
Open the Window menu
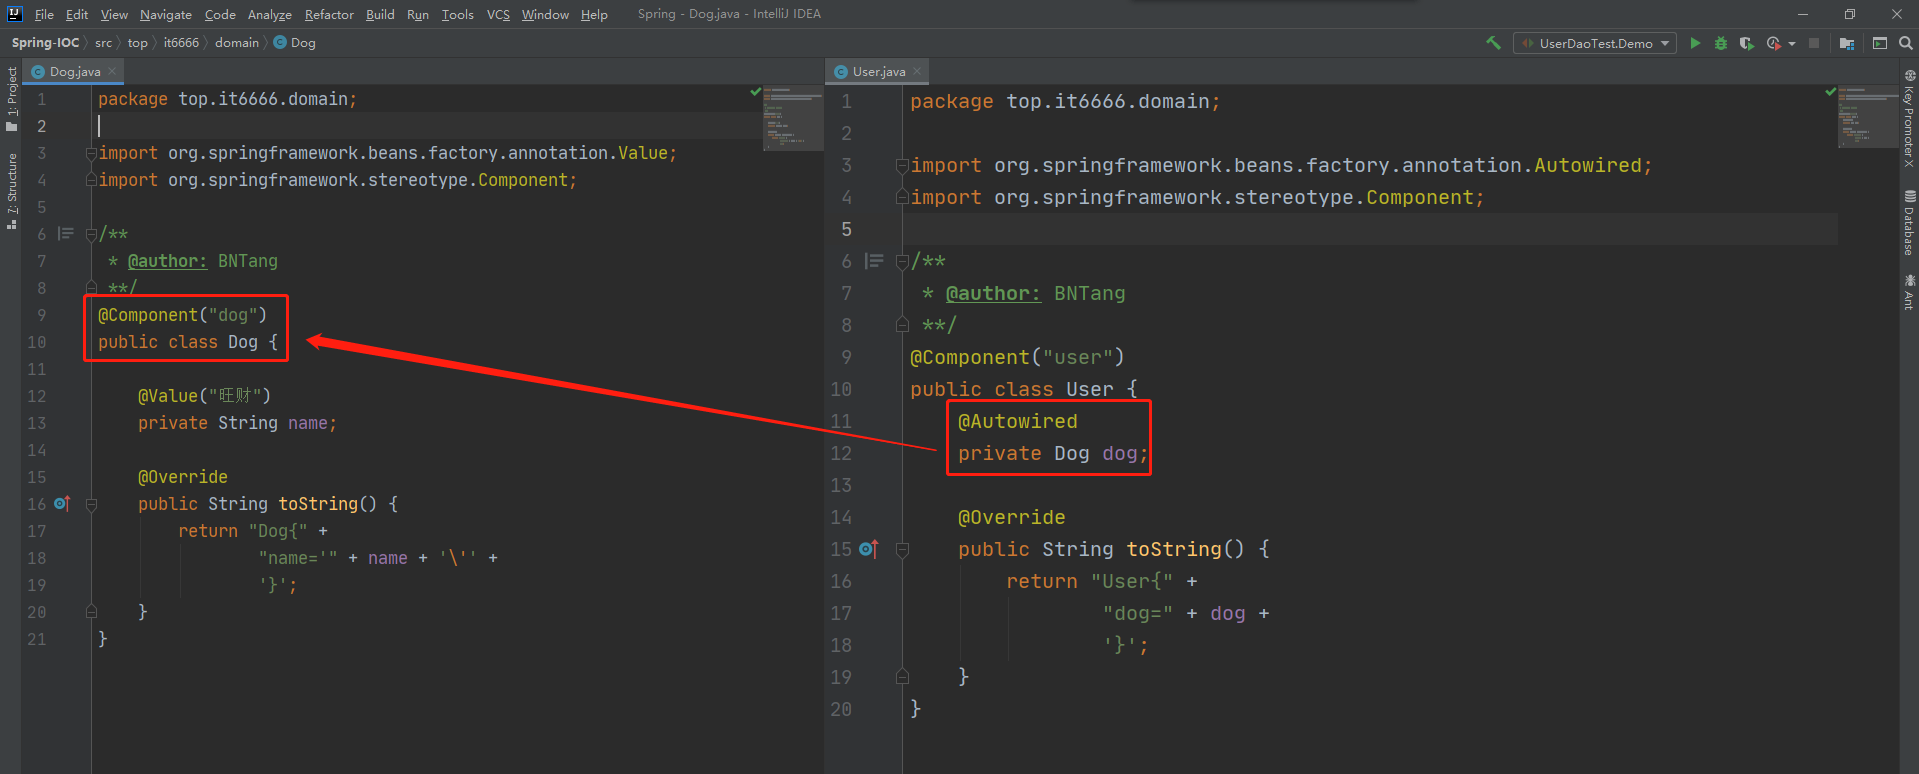tap(545, 14)
